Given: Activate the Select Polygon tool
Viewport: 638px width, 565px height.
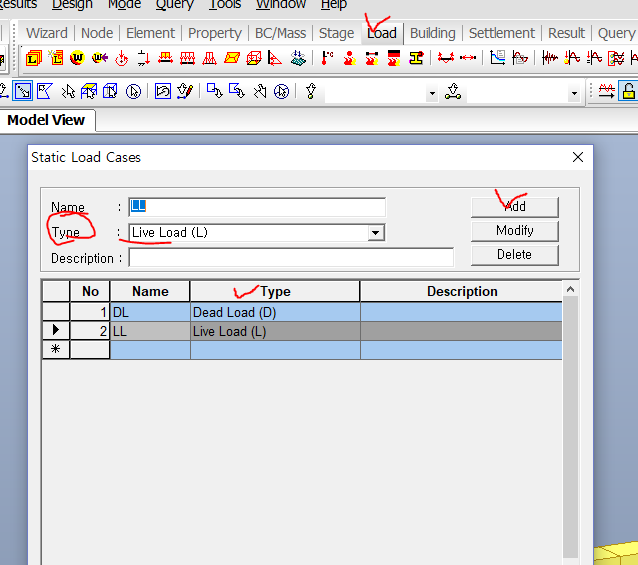Looking at the screenshot, I should pyautogui.click(x=45, y=91).
